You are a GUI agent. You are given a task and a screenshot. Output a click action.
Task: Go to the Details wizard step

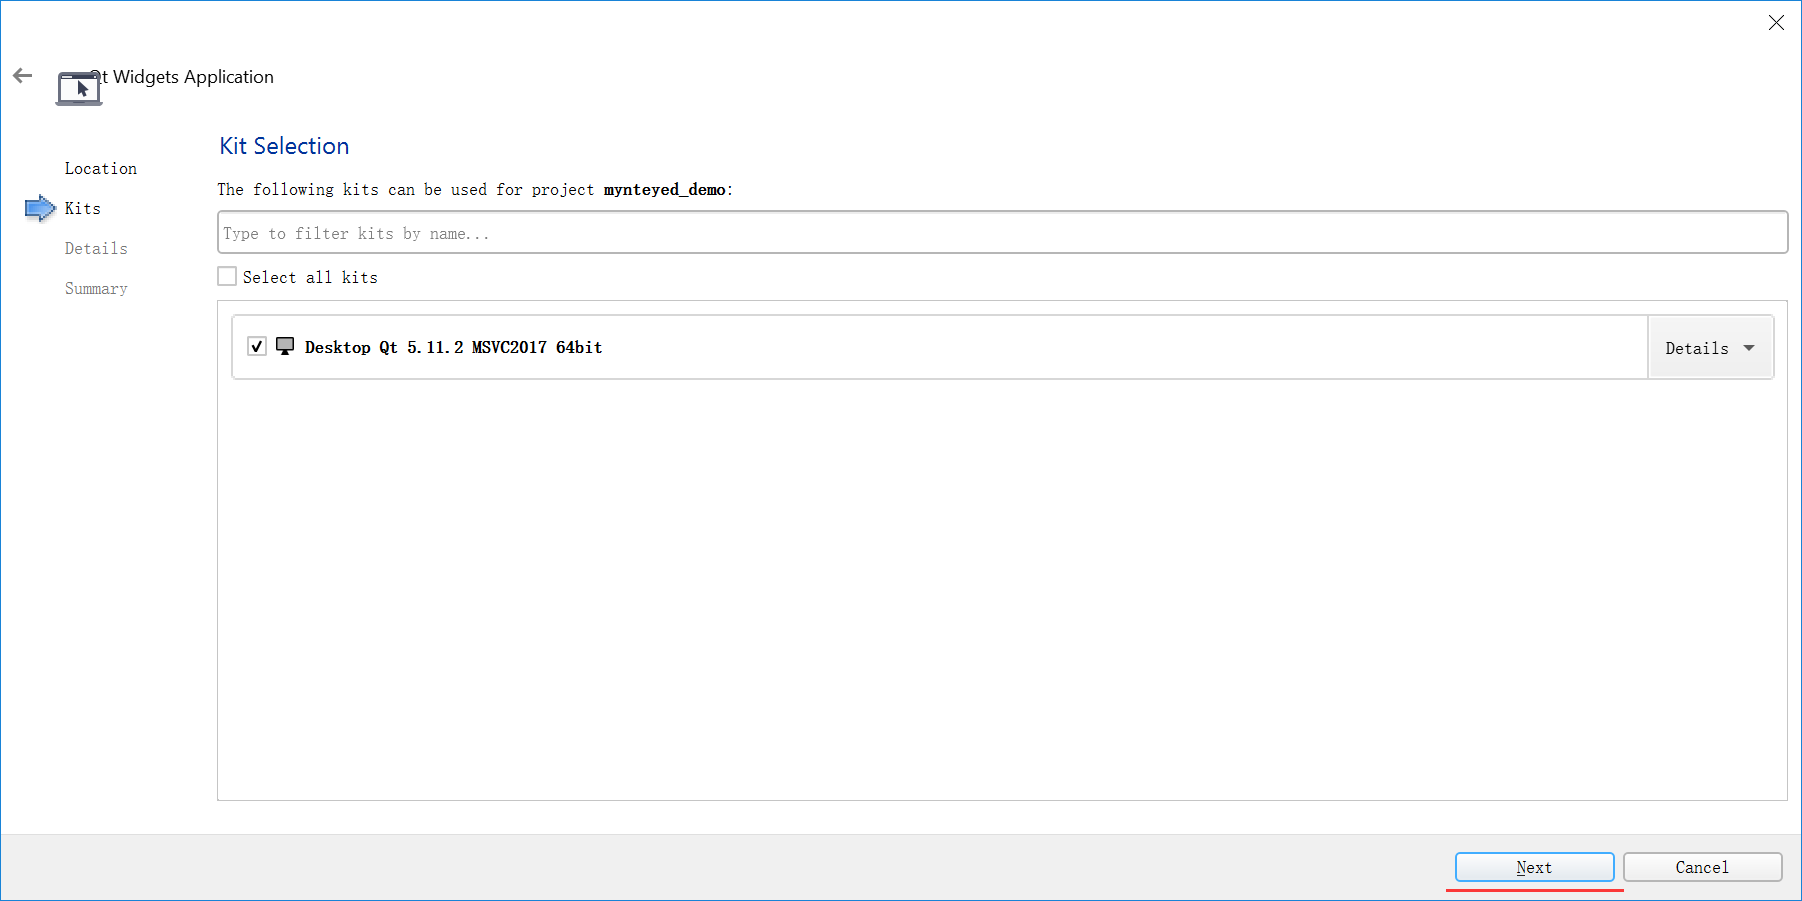tap(96, 248)
